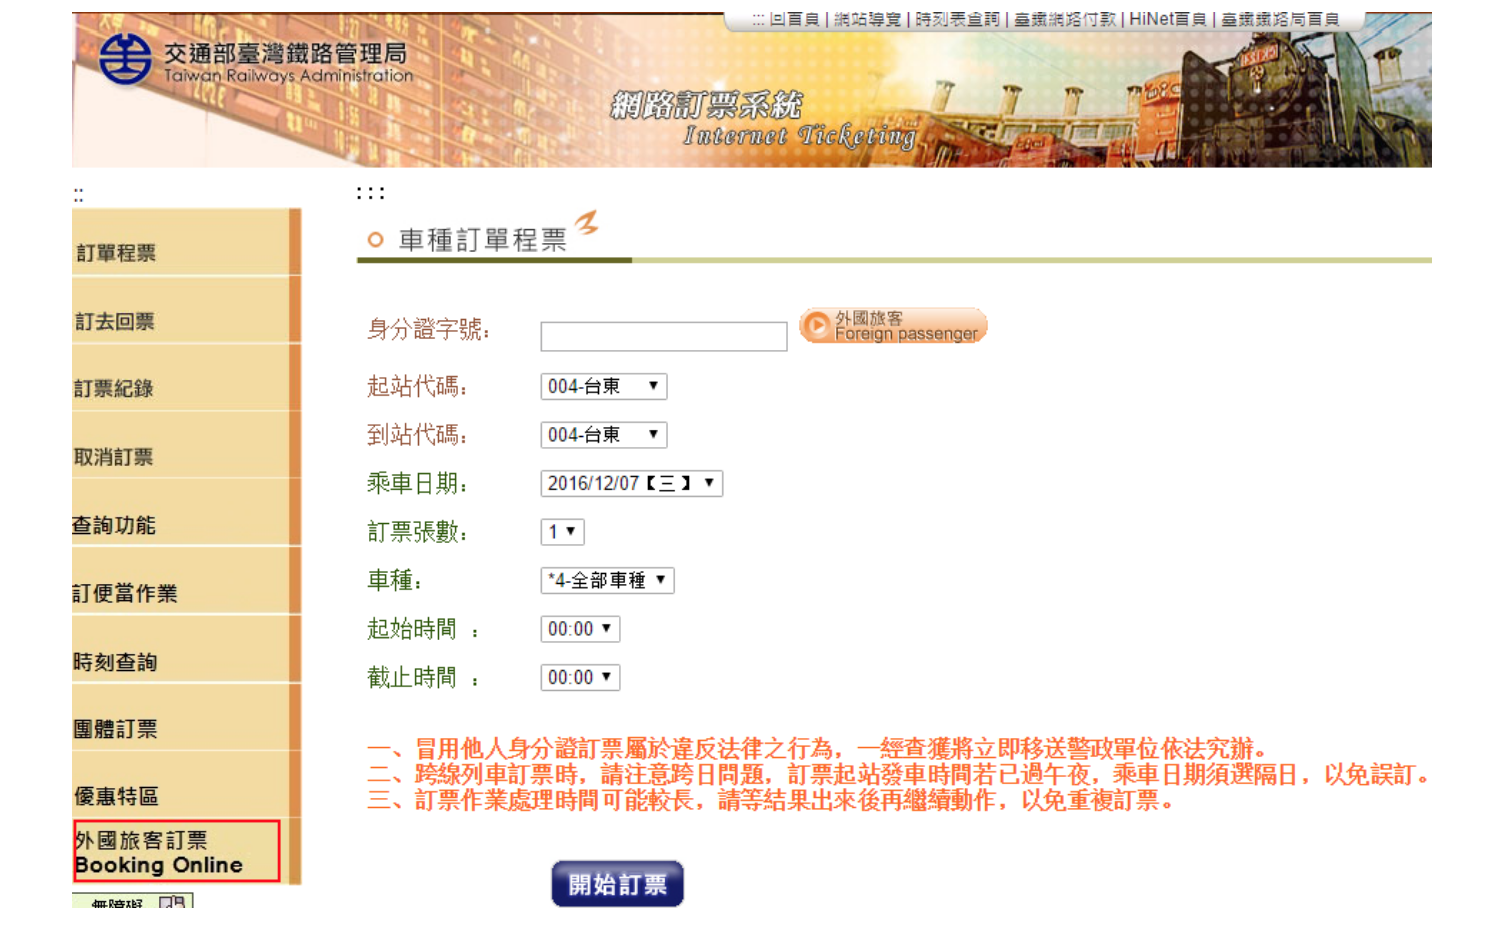The image size is (1508, 934).
Task: Click the 時刻表查詢 link in top bar
Action: point(957,19)
